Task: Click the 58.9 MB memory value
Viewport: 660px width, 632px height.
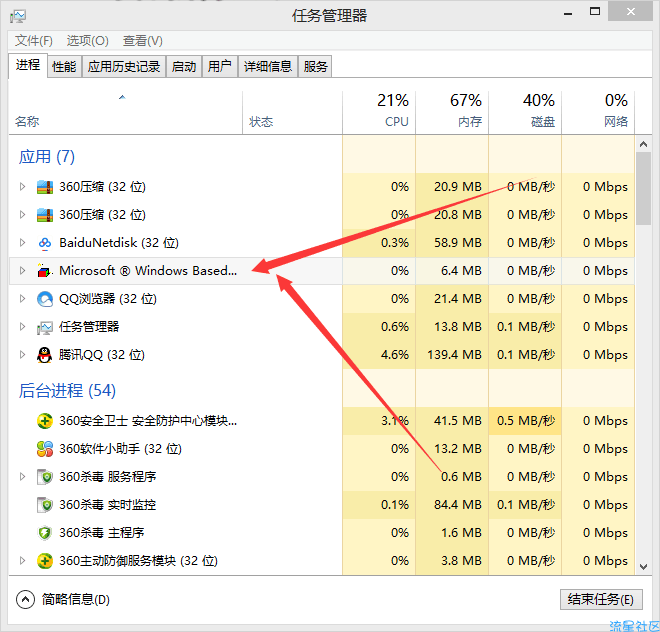Action: click(x=458, y=243)
